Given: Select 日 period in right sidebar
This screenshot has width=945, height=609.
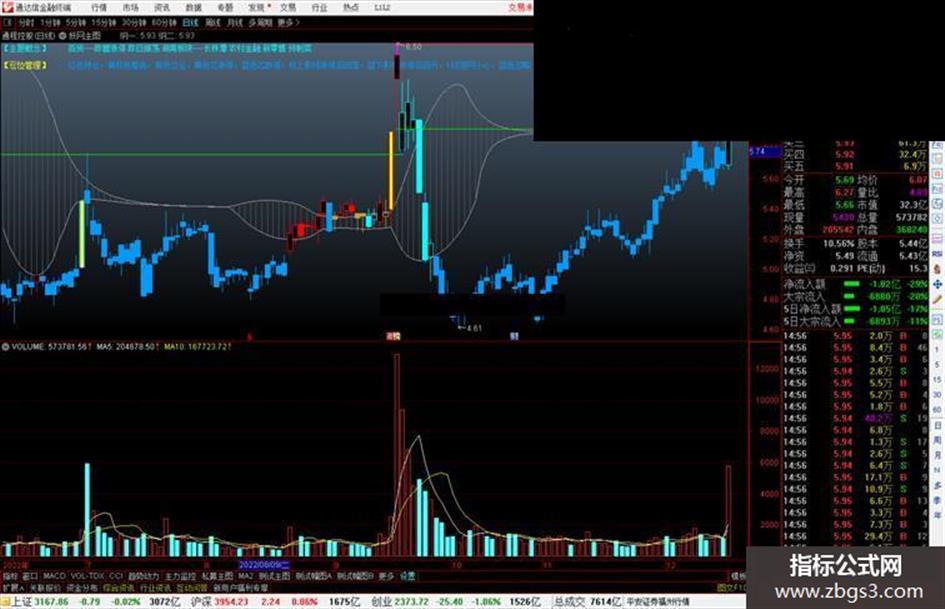Looking at the screenshot, I should (x=937, y=425).
